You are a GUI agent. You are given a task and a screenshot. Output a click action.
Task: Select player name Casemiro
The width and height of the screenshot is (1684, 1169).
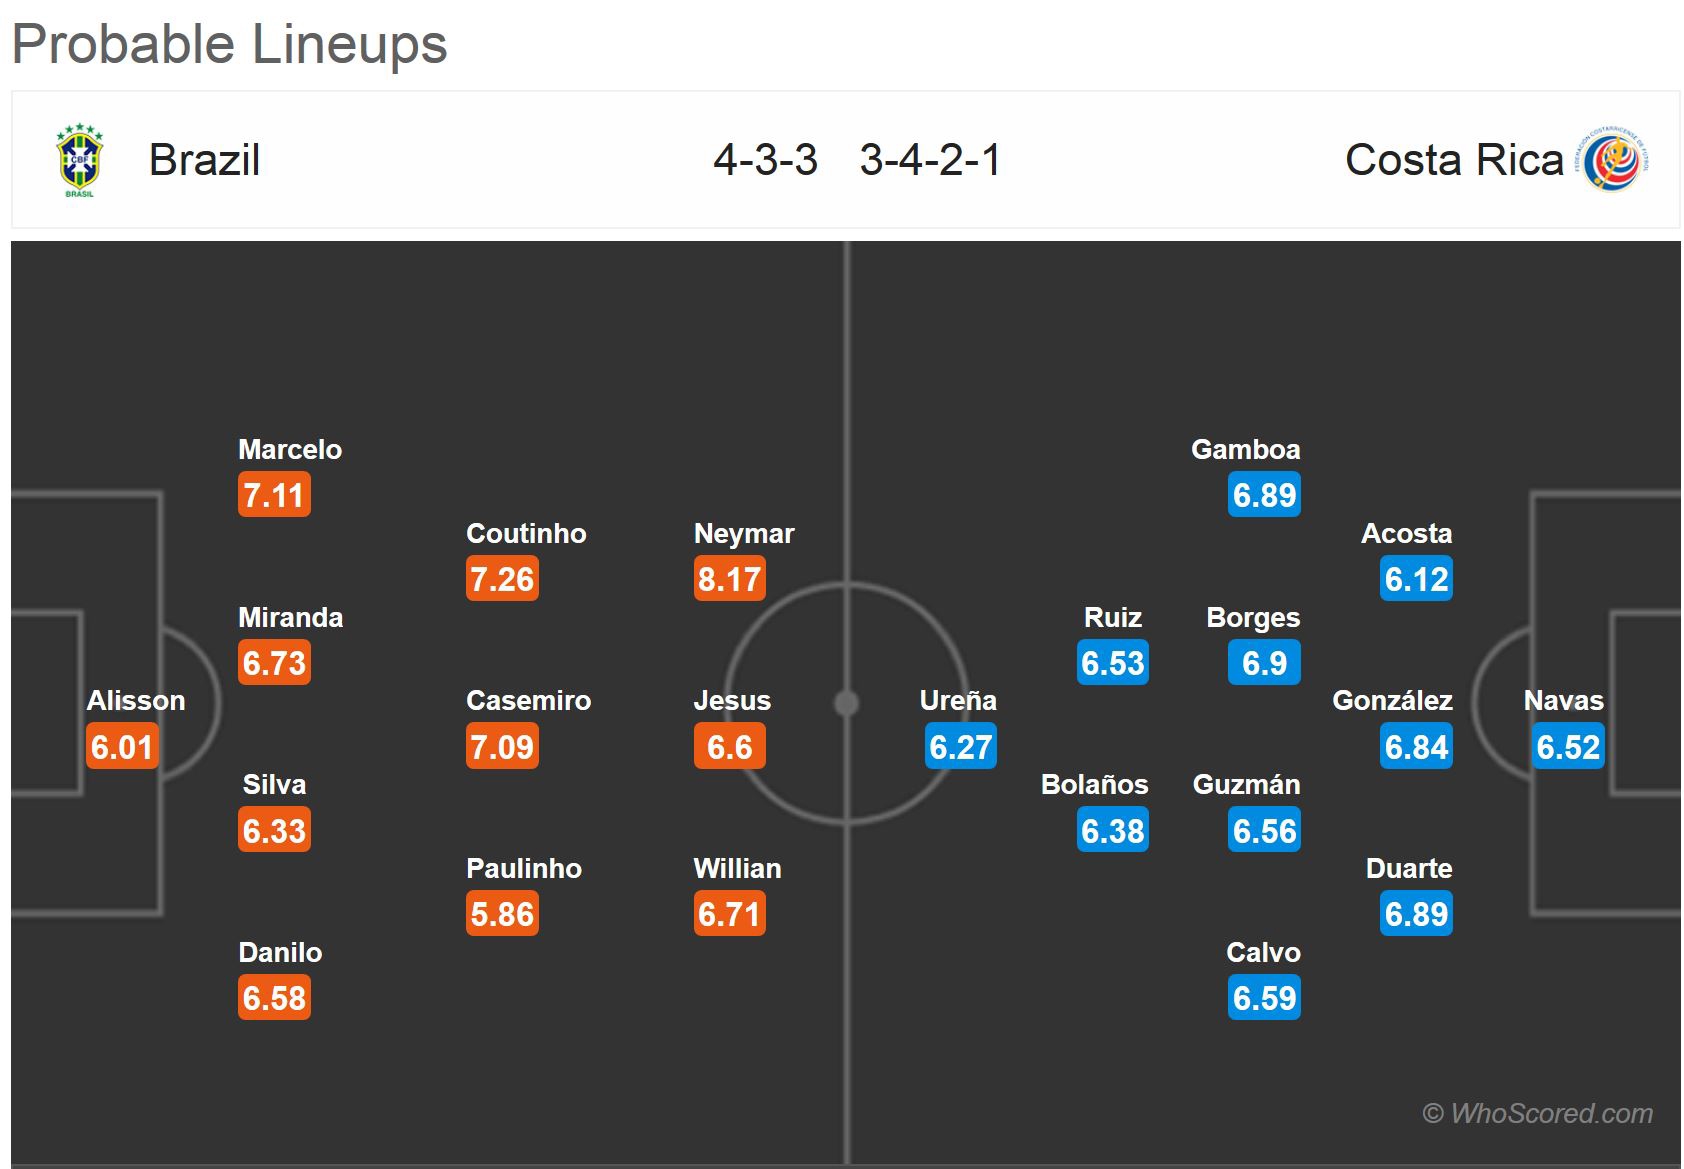pyautogui.click(x=528, y=700)
